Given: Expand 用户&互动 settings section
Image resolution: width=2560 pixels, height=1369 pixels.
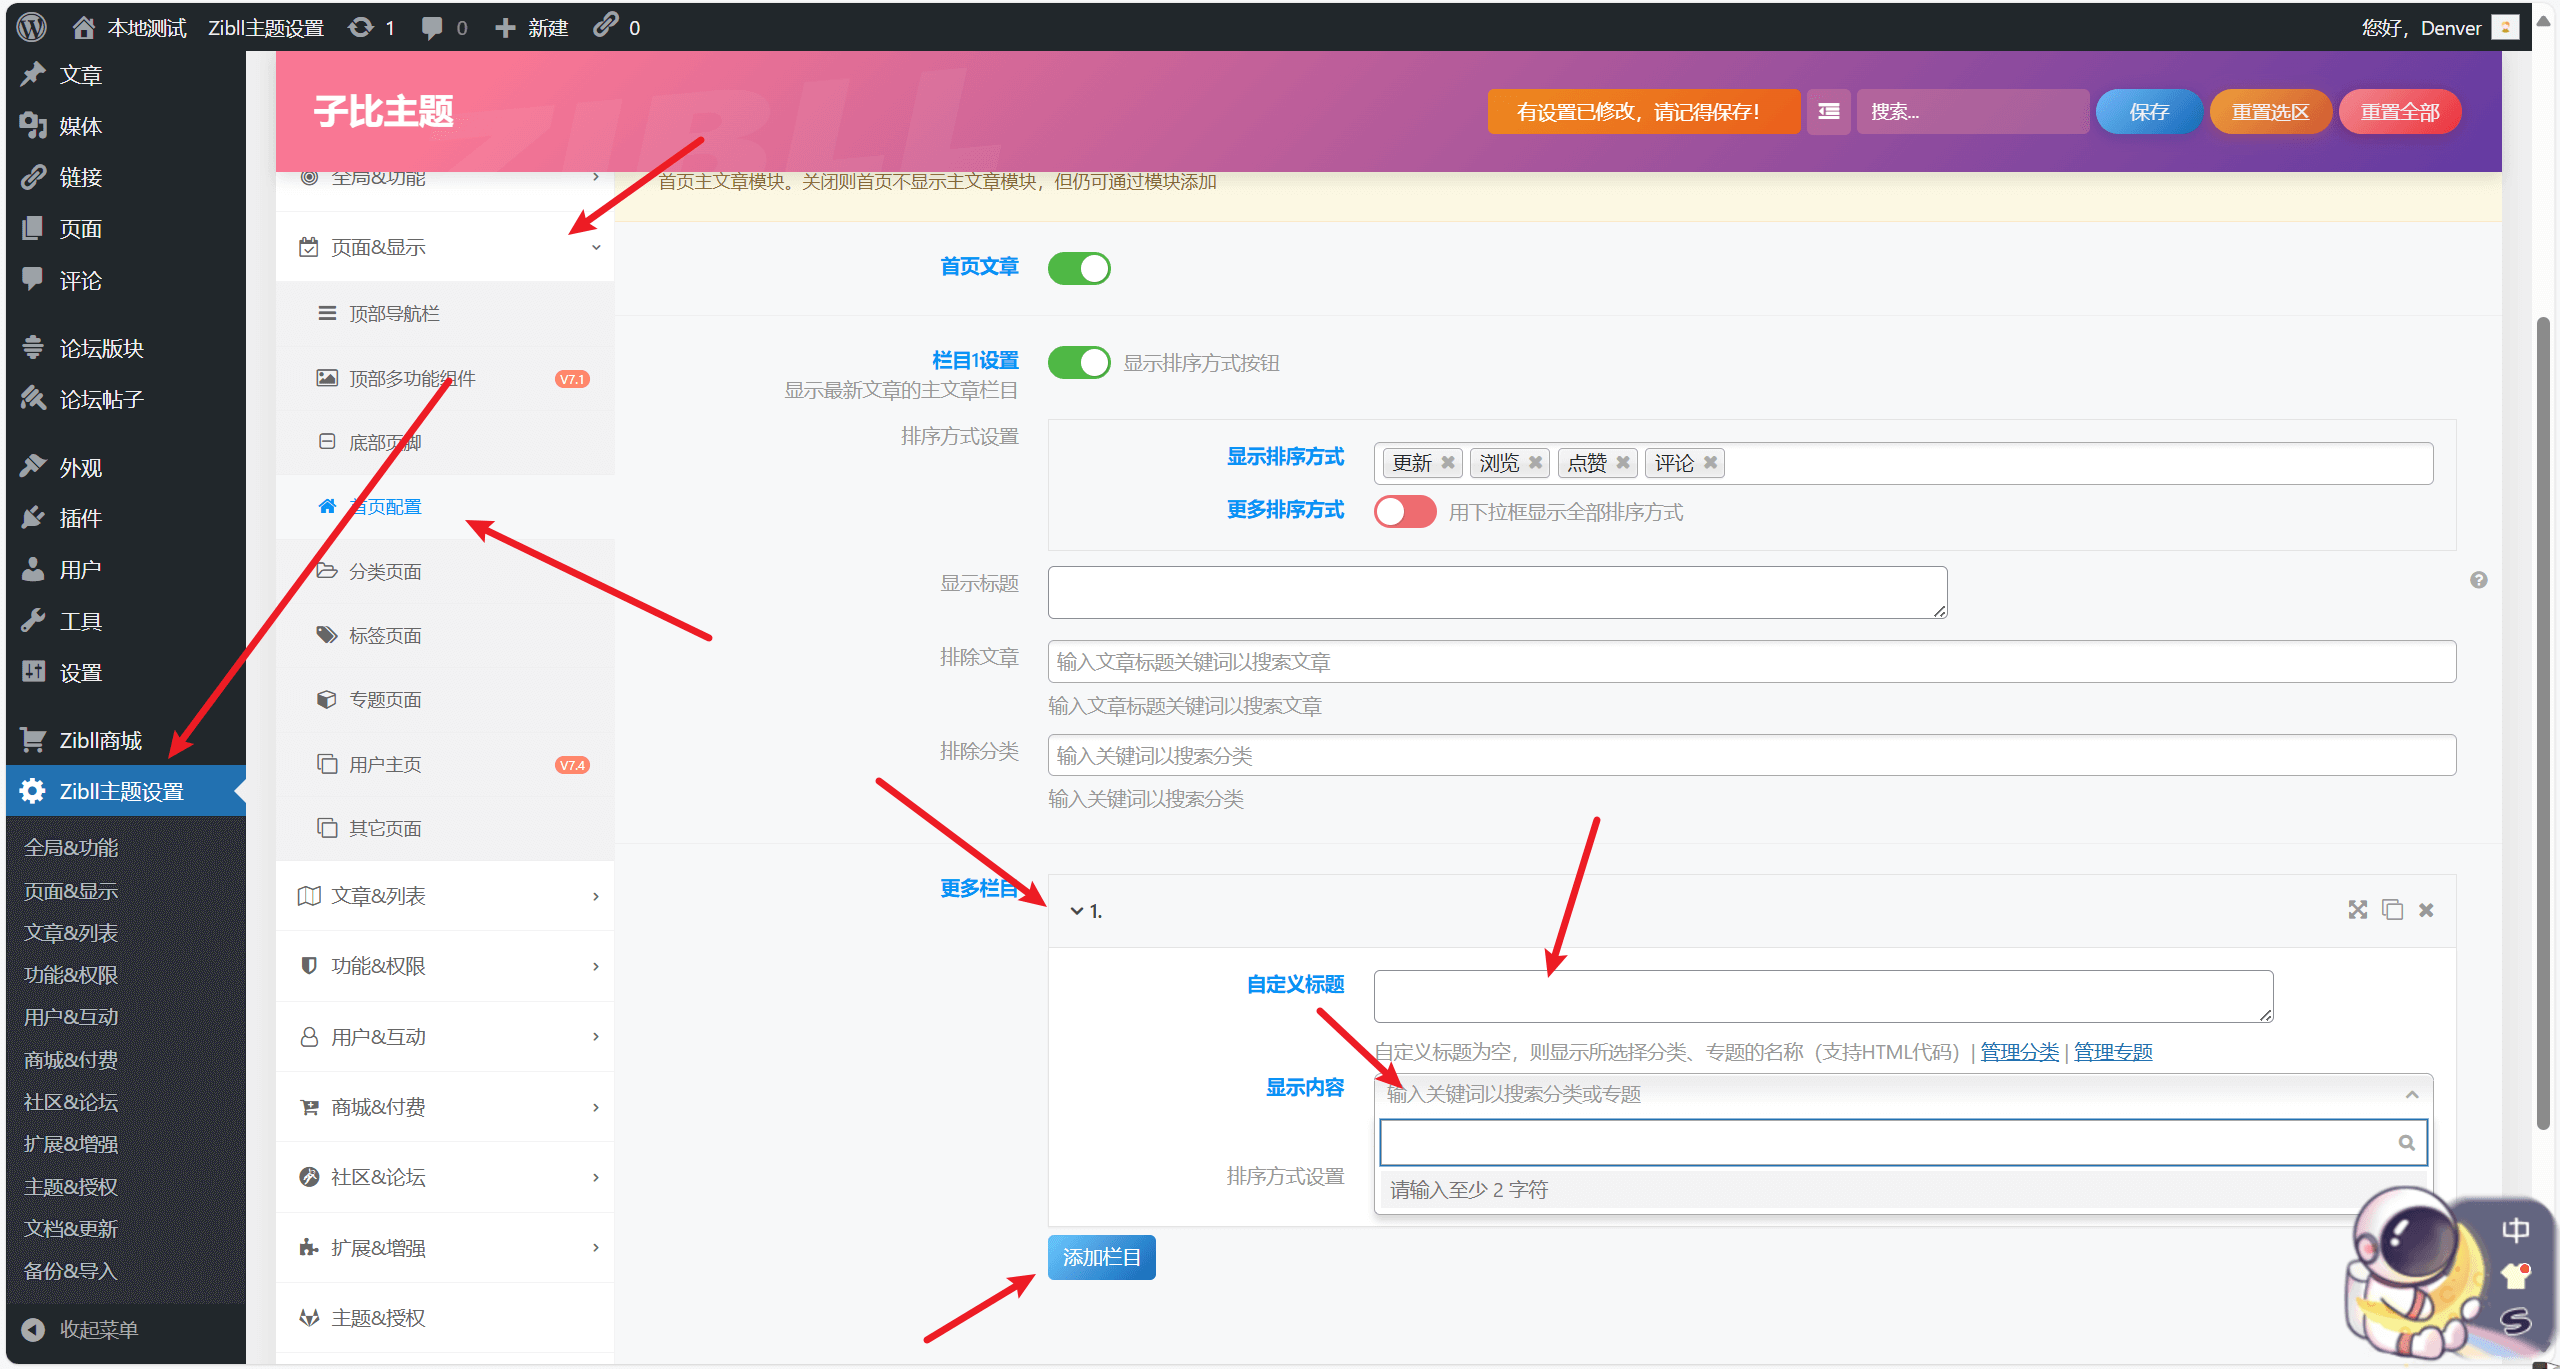Looking at the screenshot, I should (x=445, y=1037).
